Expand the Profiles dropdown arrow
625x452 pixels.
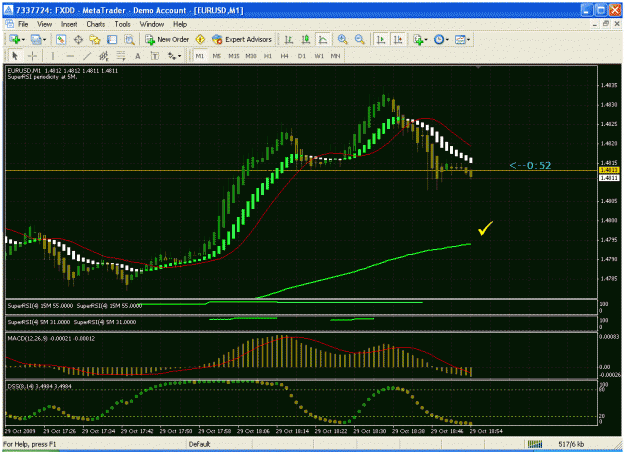(x=45, y=40)
